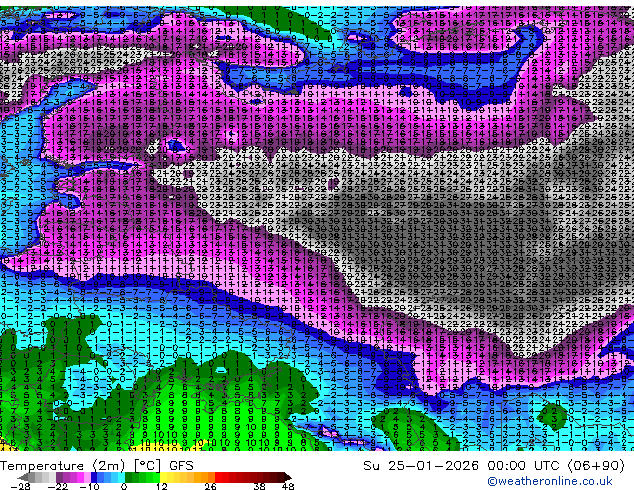Select the dark blue legend segment above -10

94,477
